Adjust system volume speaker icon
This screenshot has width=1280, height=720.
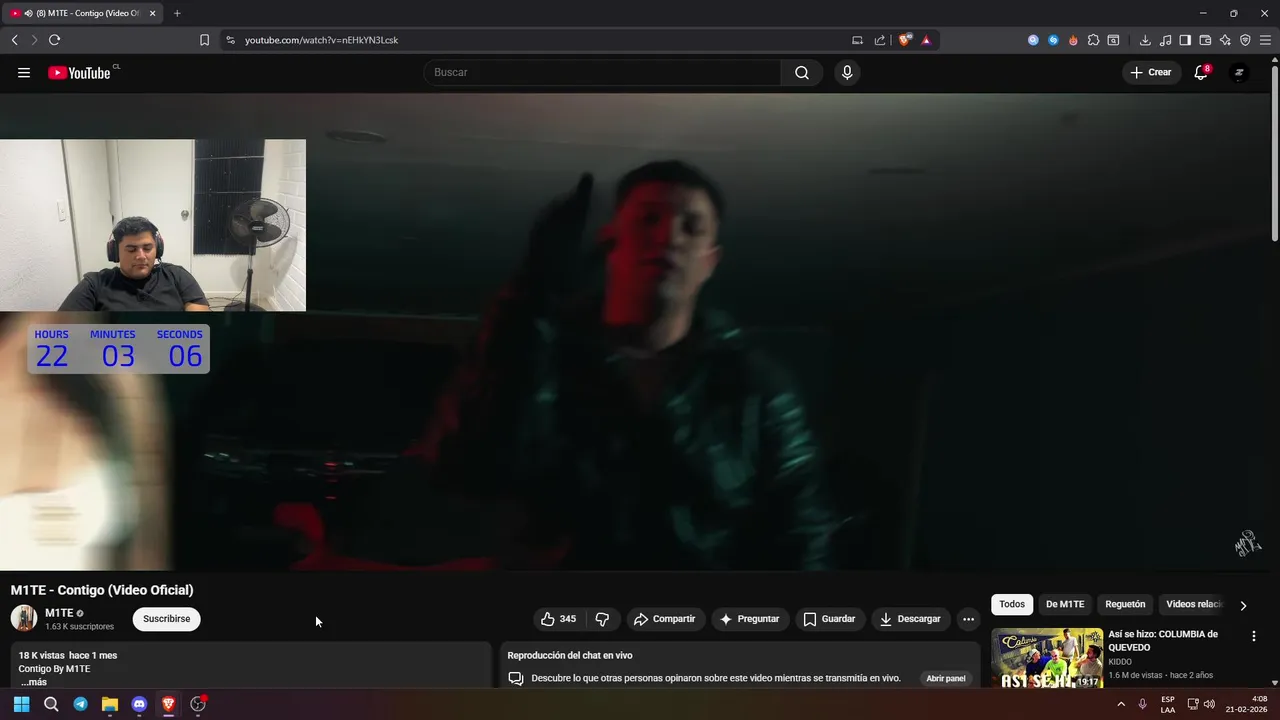pos(1210,704)
